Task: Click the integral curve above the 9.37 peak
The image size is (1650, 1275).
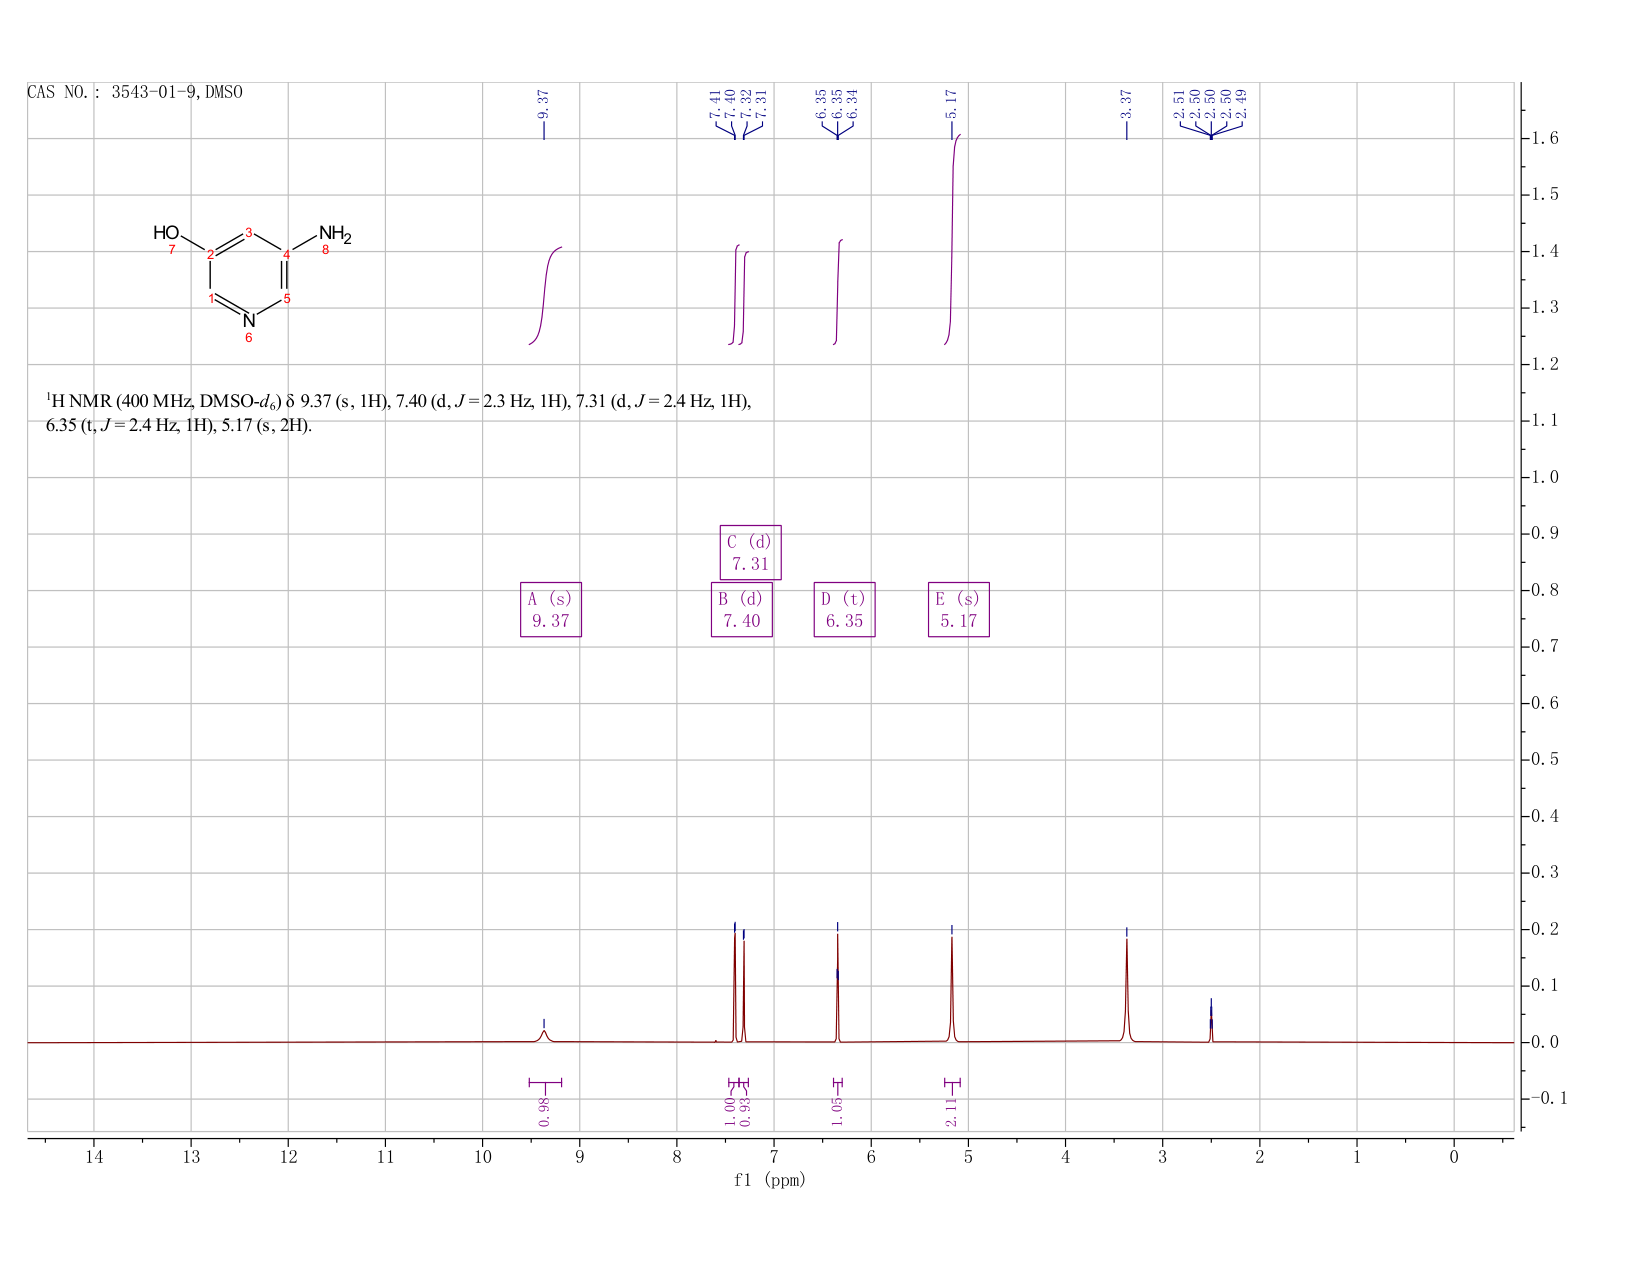Action: pos(545,295)
